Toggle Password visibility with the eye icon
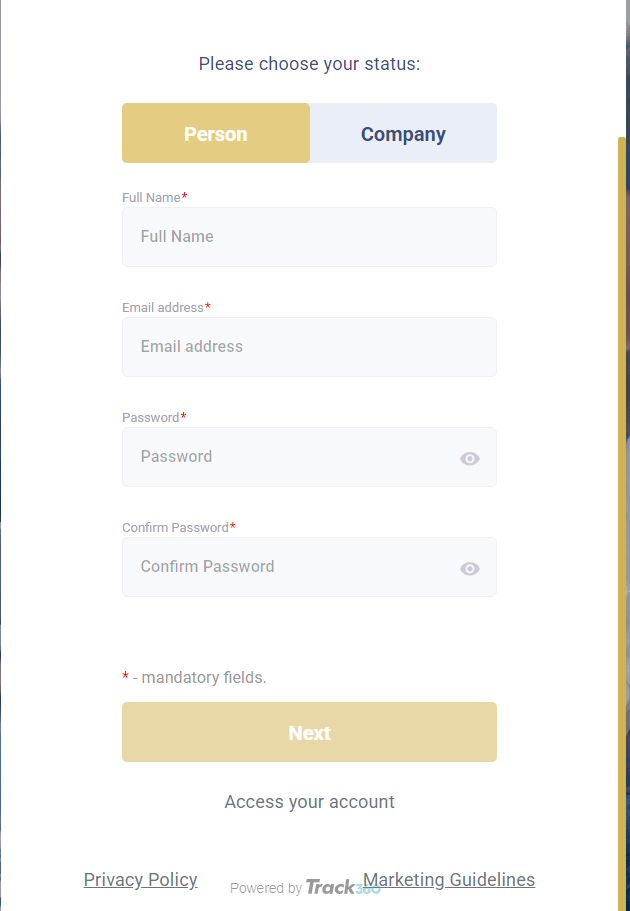The width and height of the screenshot is (630, 911). (470, 458)
